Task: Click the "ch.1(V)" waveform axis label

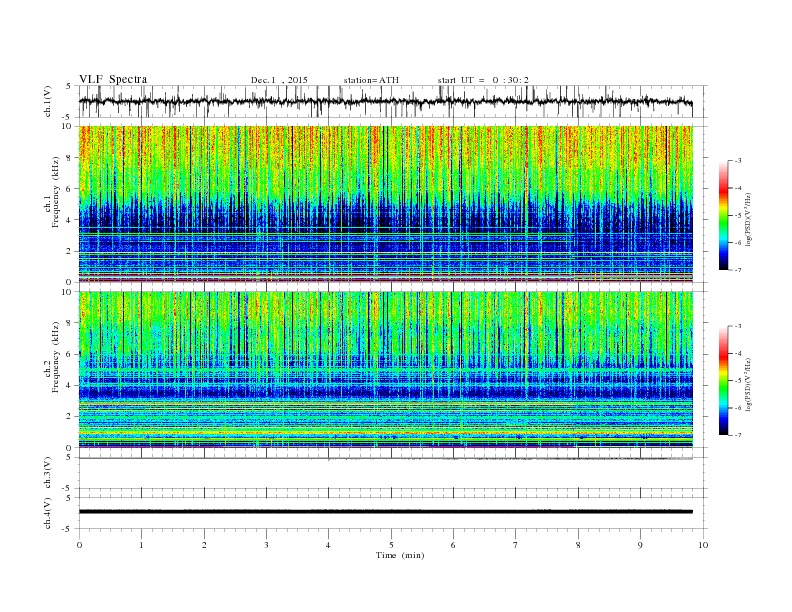Action: [48, 101]
